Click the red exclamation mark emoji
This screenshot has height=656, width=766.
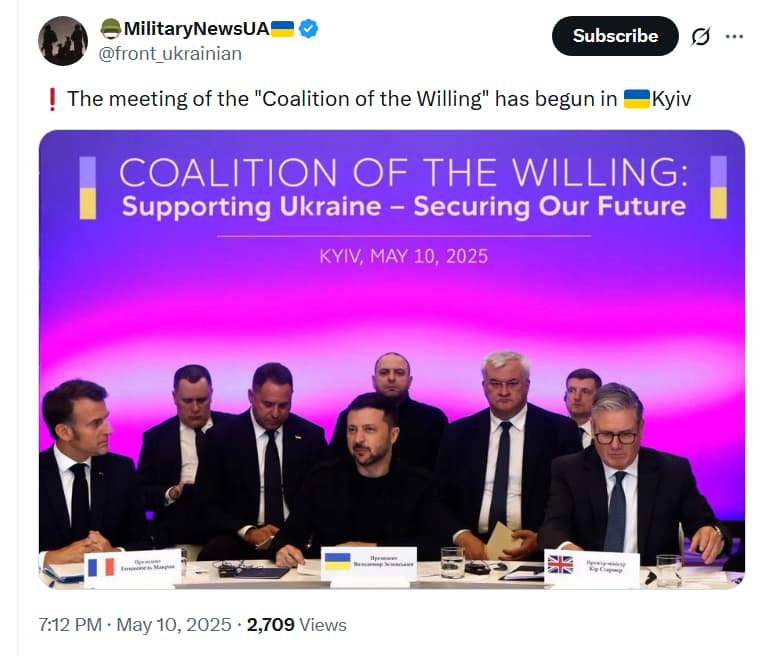(52, 99)
